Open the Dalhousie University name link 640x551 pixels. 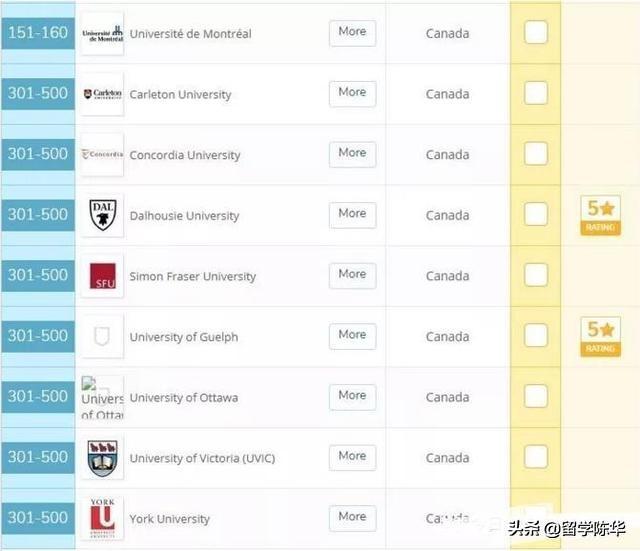point(184,216)
